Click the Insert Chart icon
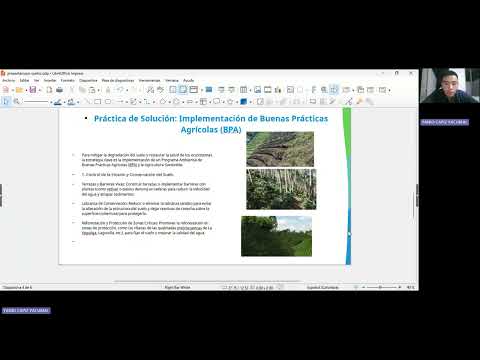Image resolution: width=480 pixels, height=360 pixels. (278, 90)
